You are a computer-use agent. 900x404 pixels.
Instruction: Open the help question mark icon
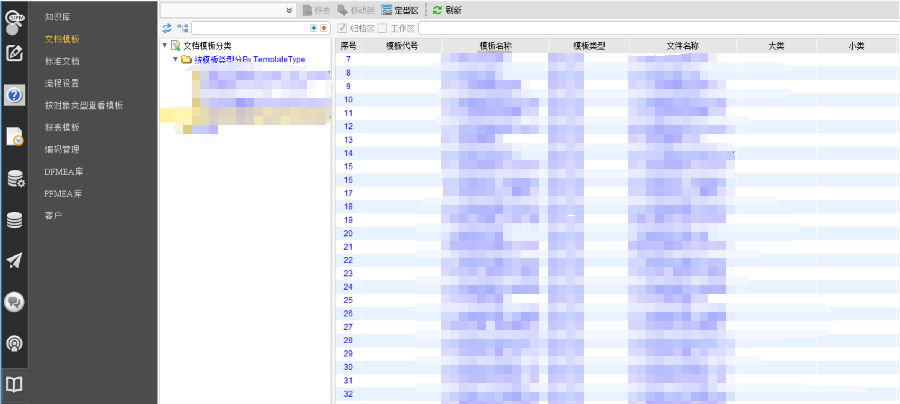[x=14, y=95]
